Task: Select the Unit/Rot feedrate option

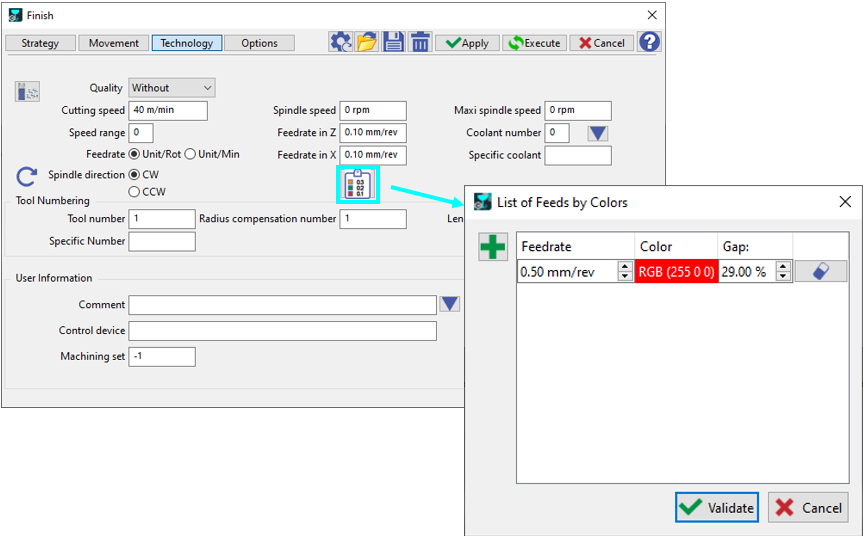Action: 134,155
